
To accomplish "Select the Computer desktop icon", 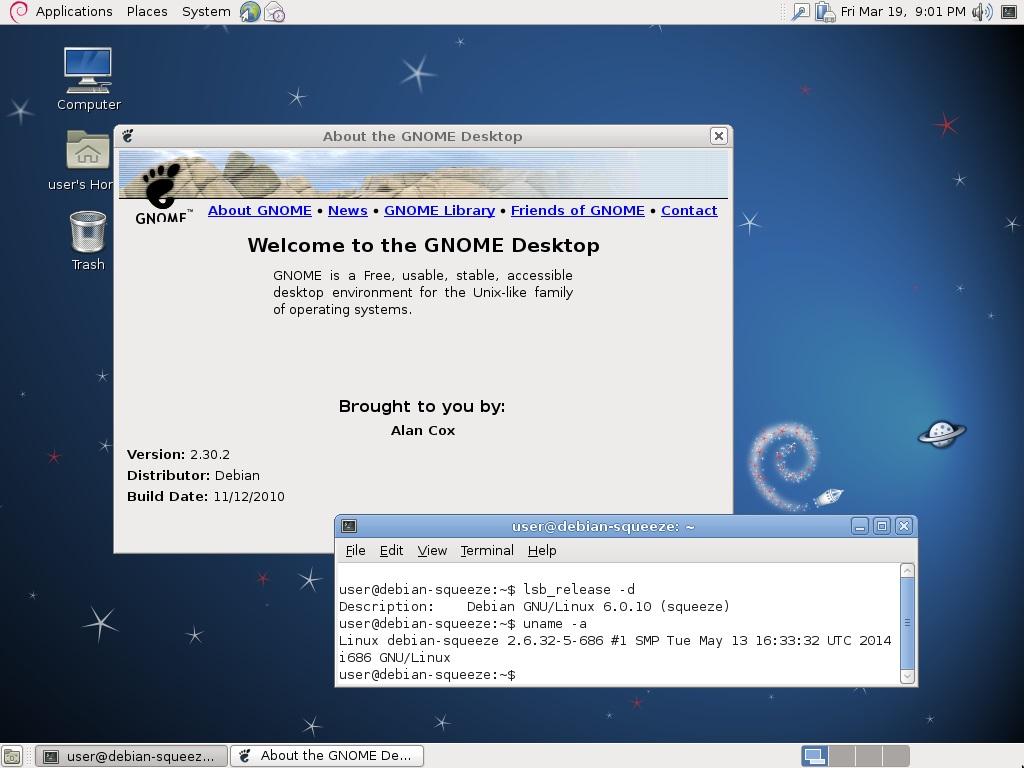I will point(88,79).
